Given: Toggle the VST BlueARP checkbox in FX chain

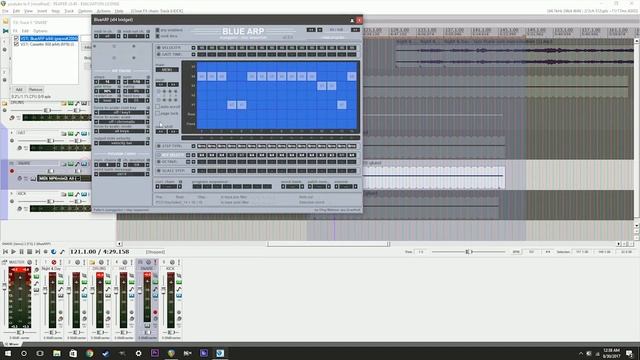Looking at the screenshot, I should [x=16, y=38].
